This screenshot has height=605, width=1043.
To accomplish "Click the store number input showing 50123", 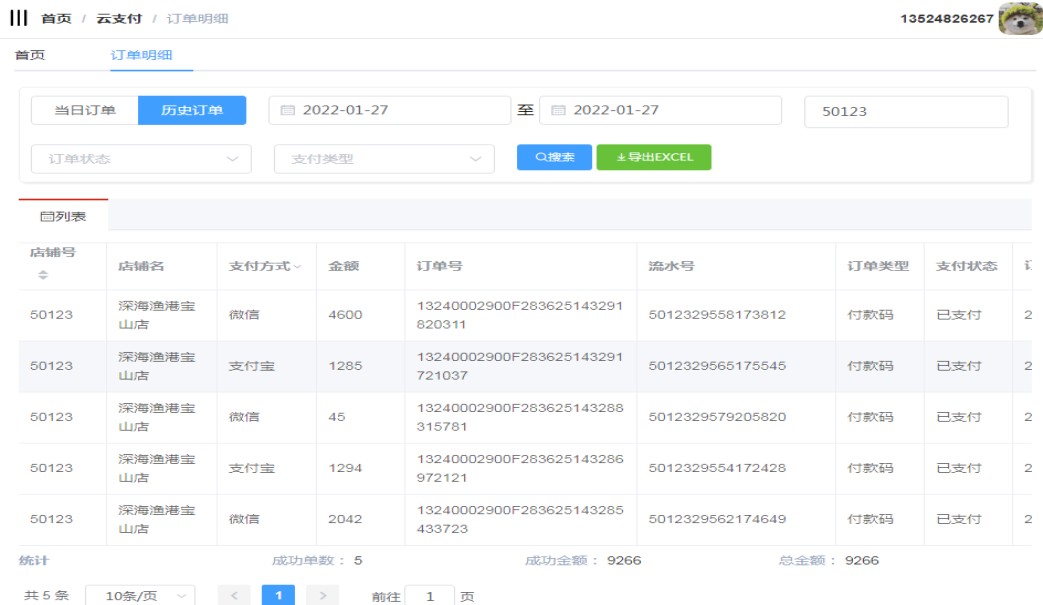I will click(x=906, y=112).
